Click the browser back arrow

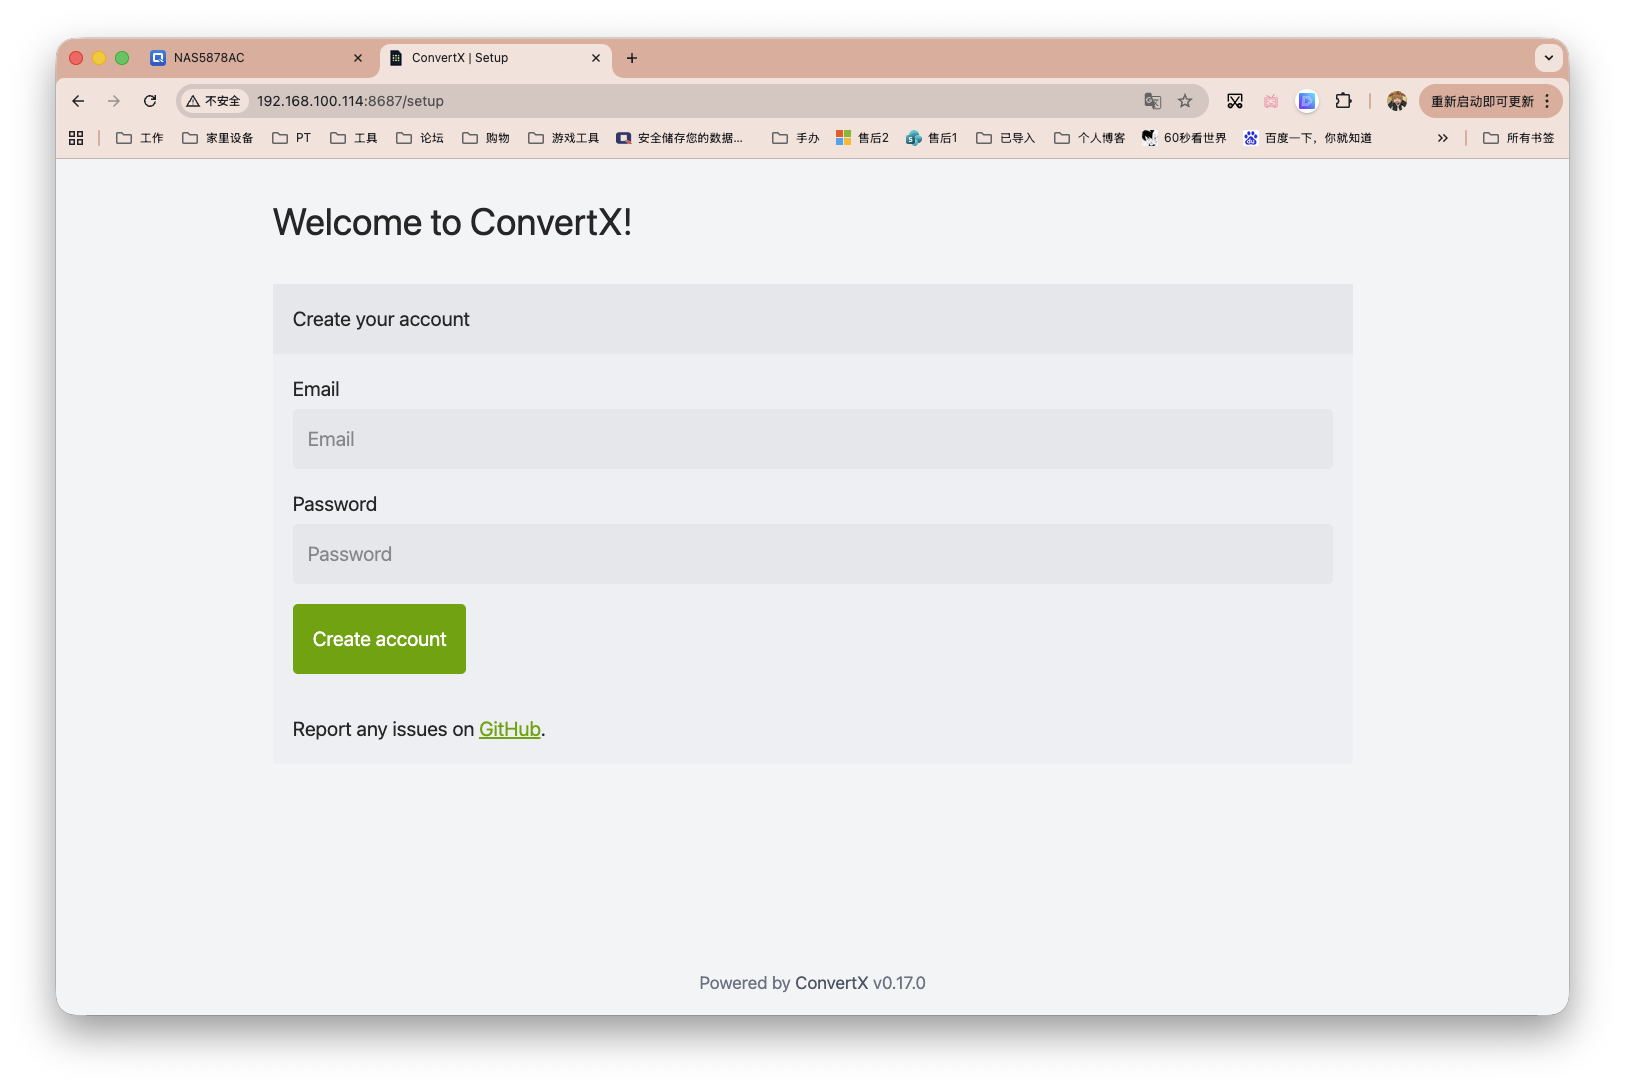(x=78, y=101)
